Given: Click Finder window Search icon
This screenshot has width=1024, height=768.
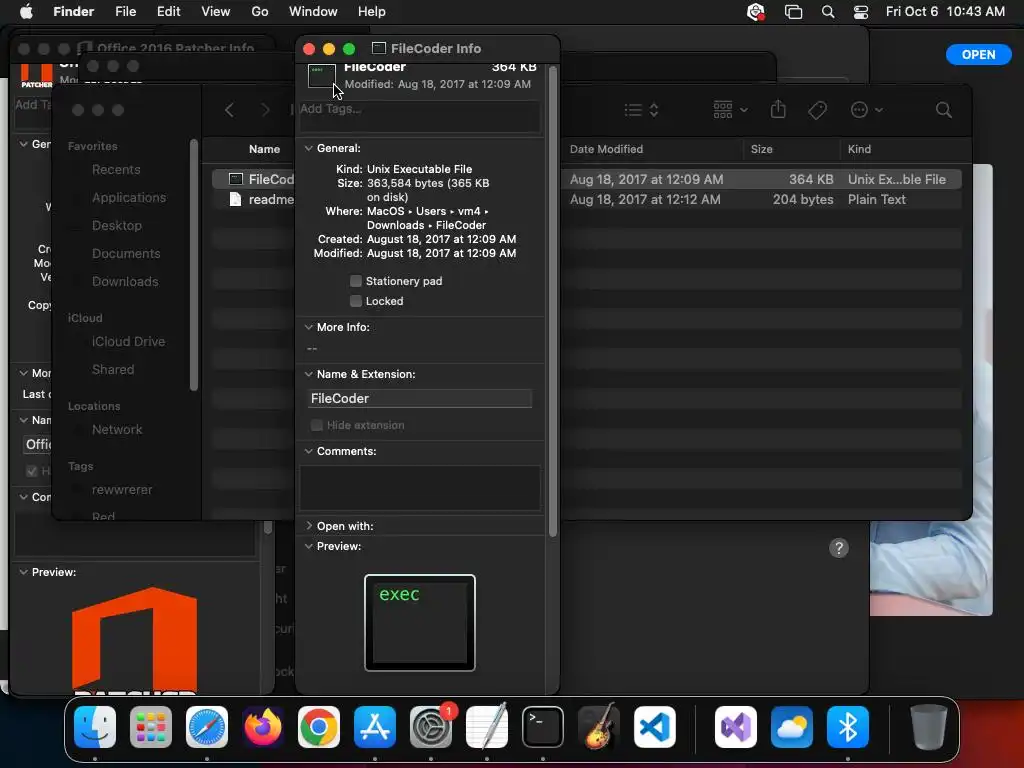Looking at the screenshot, I should pos(944,110).
